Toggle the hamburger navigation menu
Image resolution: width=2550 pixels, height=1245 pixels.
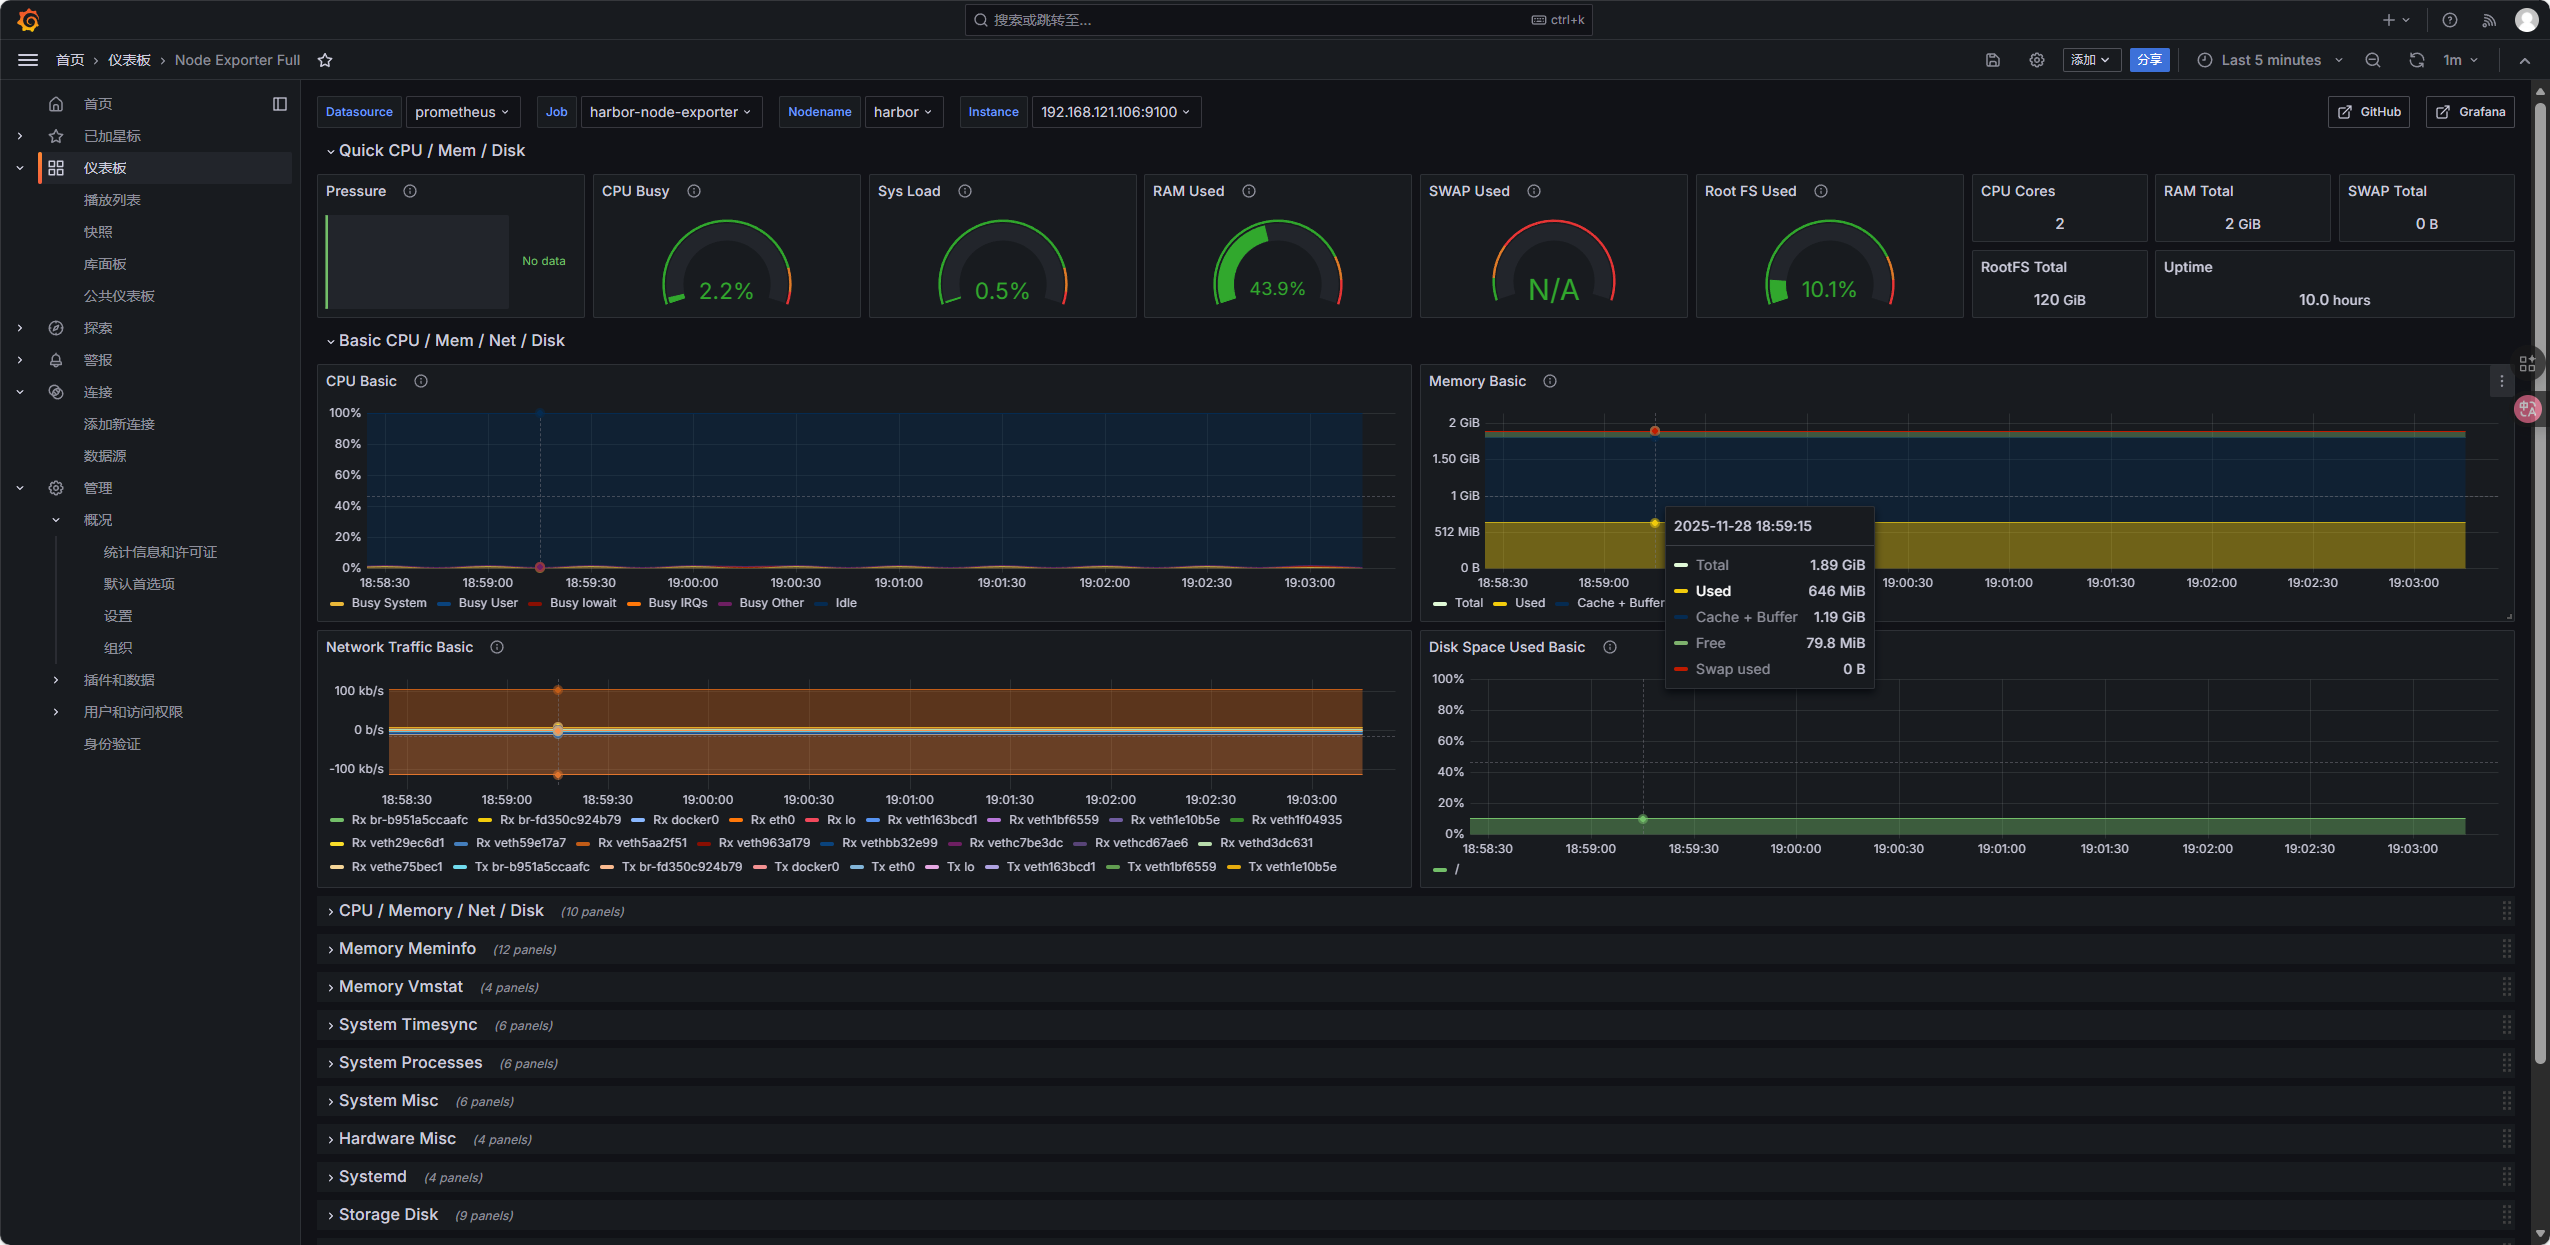tap(28, 60)
